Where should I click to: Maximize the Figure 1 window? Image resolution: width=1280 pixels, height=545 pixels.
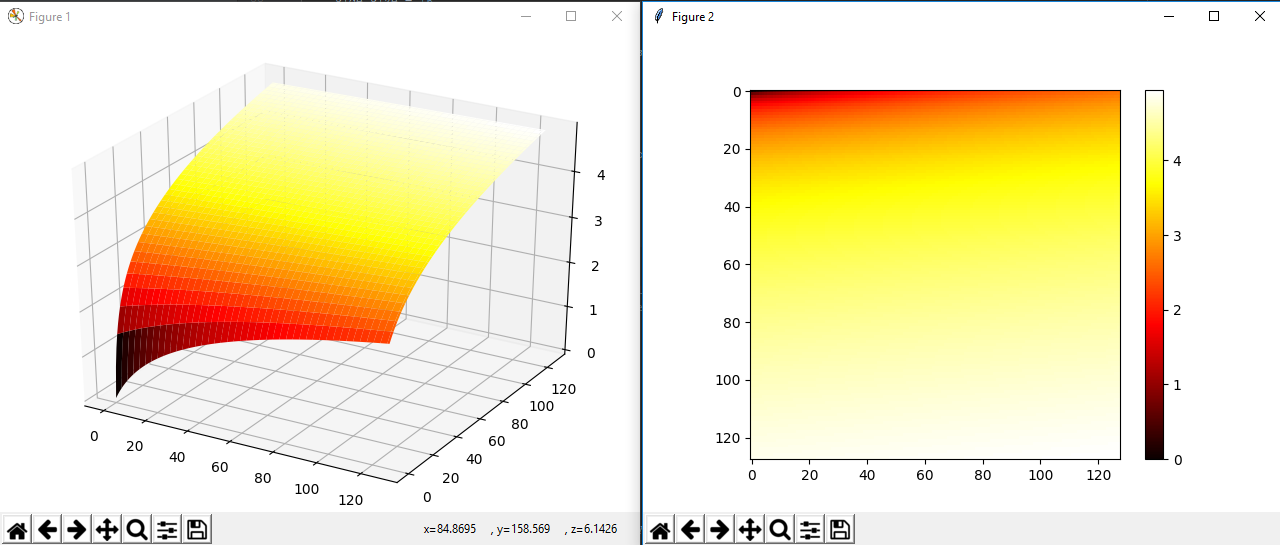[x=571, y=16]
